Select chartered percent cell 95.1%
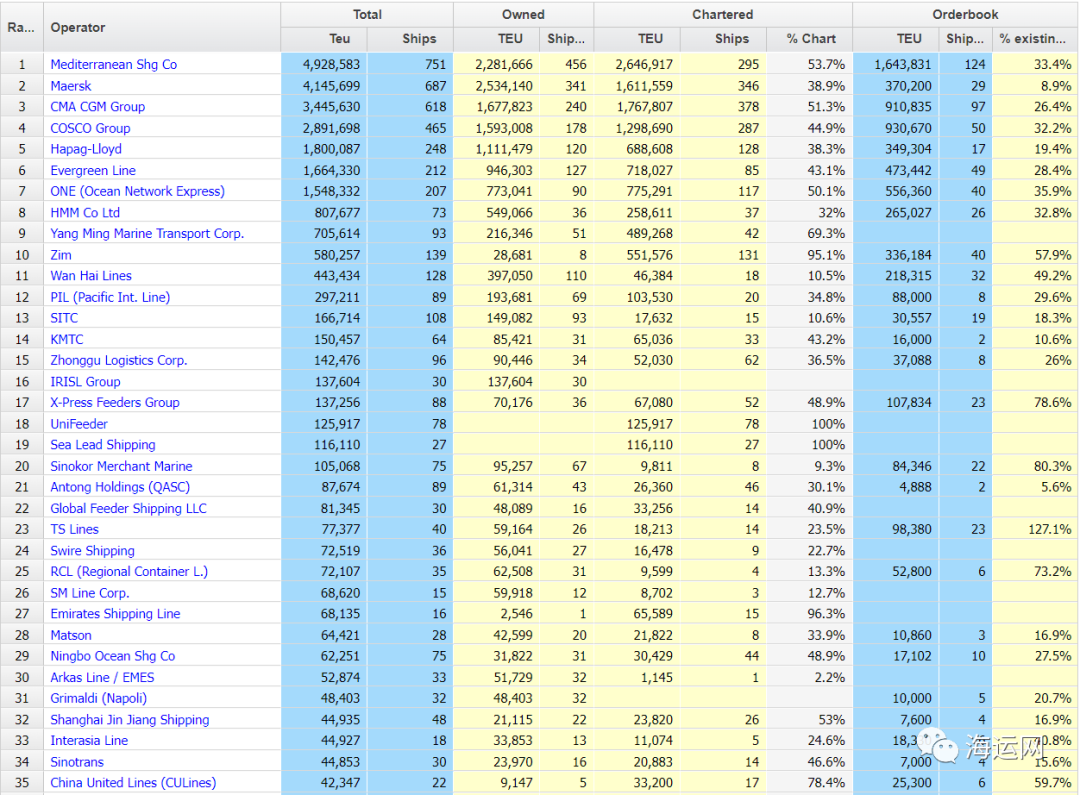The height and width of the screenshot is (795, 1080). pyautogui.click(x=810, y=255)
